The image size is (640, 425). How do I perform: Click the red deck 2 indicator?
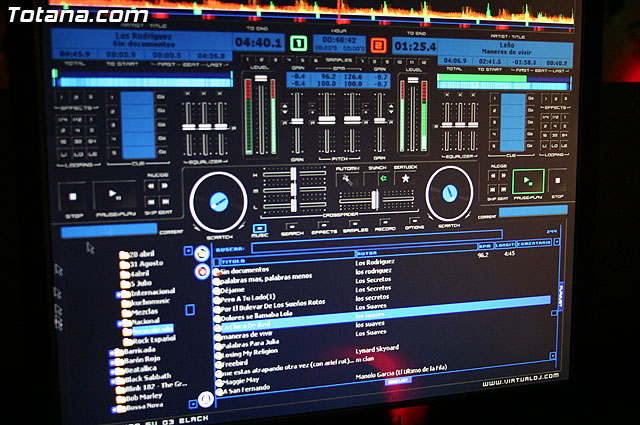click(x=378, y=44)
